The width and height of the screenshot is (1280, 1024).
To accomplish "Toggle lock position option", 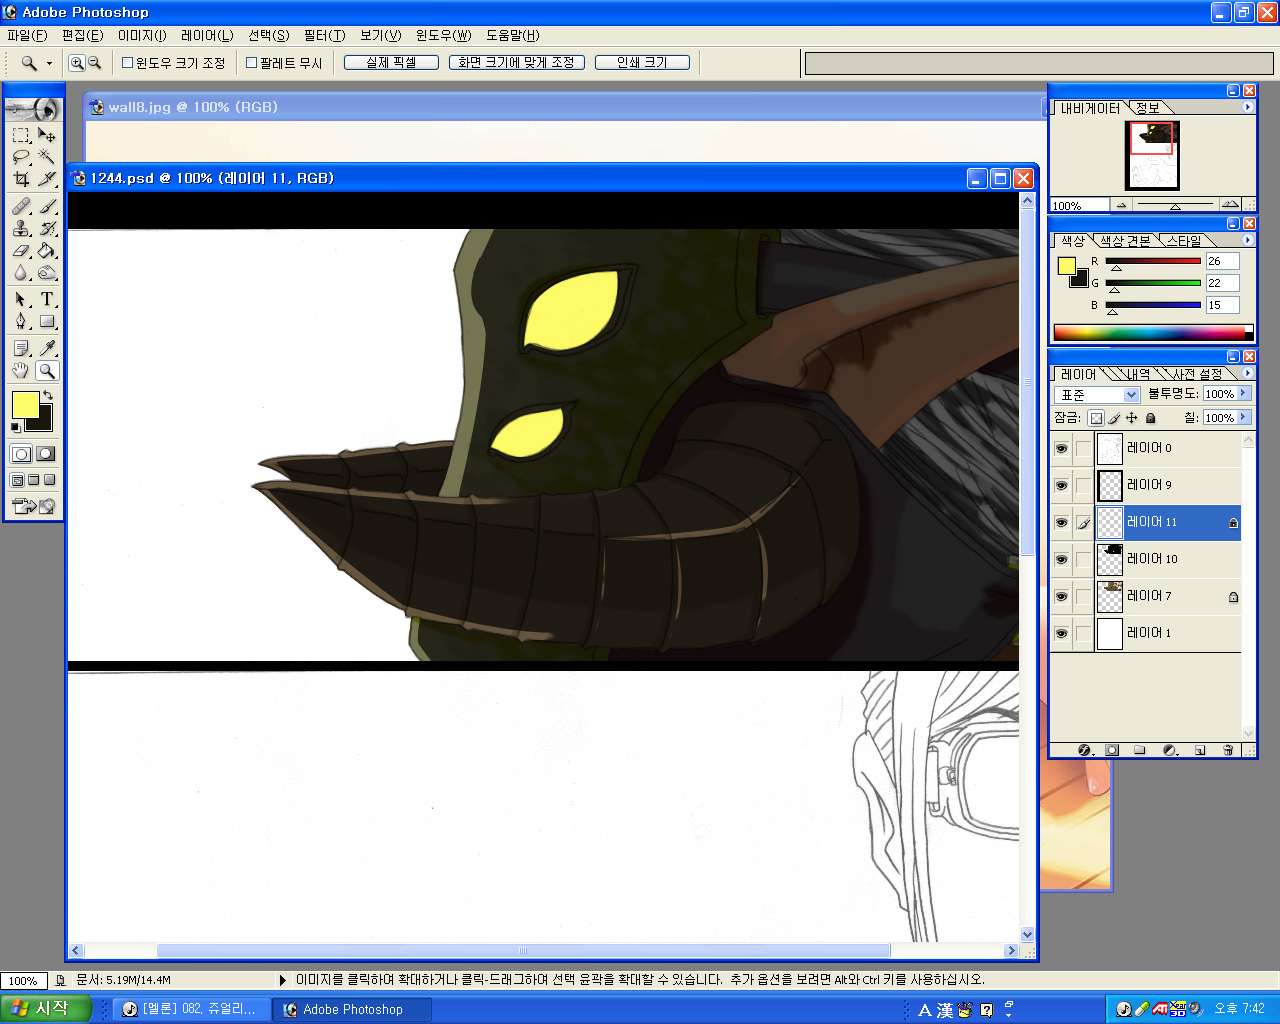I will (x=1132, y=418).
